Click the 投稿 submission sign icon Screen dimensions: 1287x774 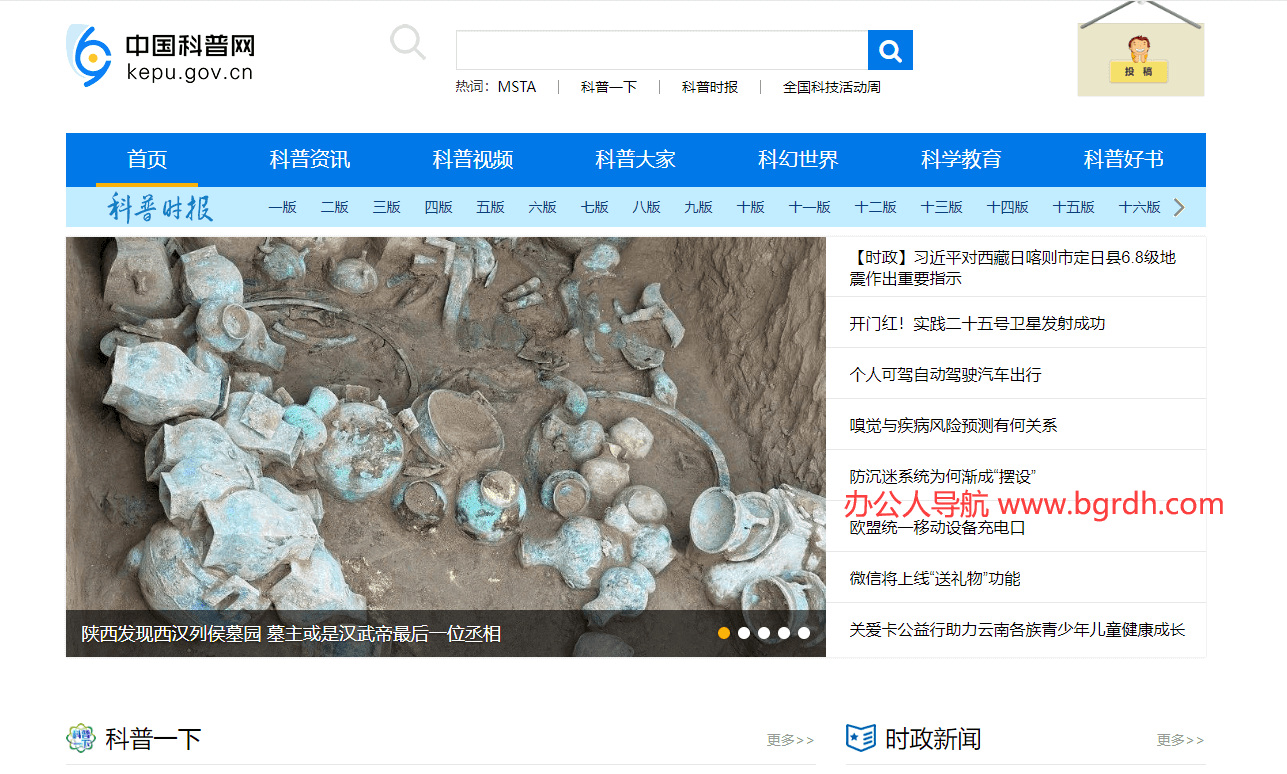click(1140, 60)
